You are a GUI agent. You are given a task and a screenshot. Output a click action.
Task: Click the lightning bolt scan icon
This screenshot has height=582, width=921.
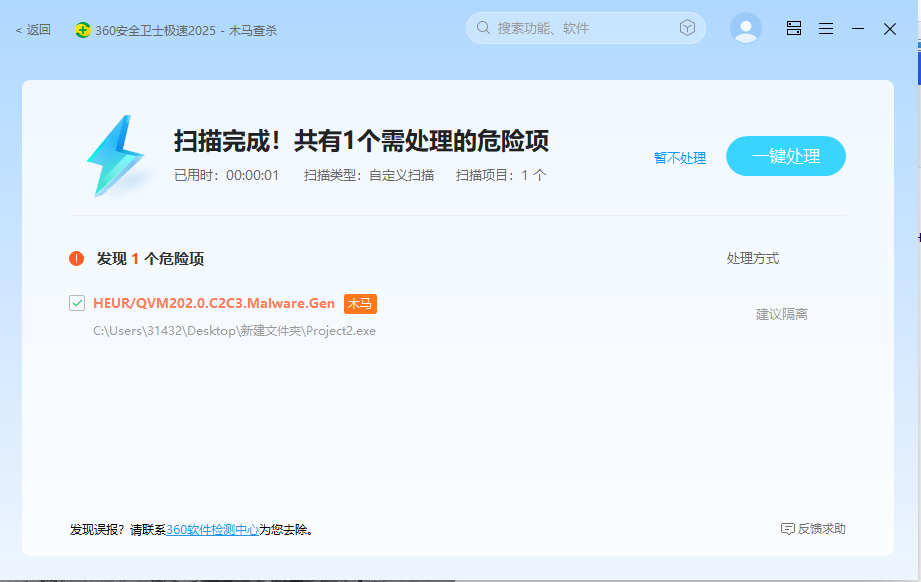coord(116,156)
